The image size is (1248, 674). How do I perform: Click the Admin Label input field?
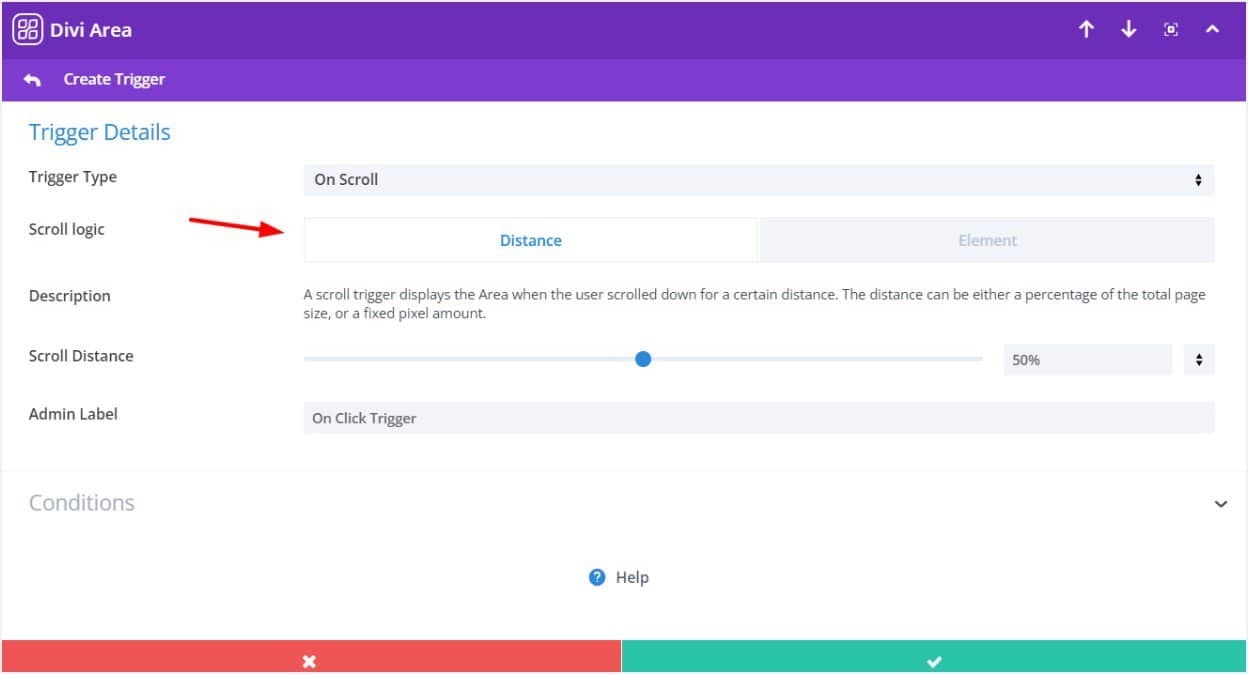759,418
